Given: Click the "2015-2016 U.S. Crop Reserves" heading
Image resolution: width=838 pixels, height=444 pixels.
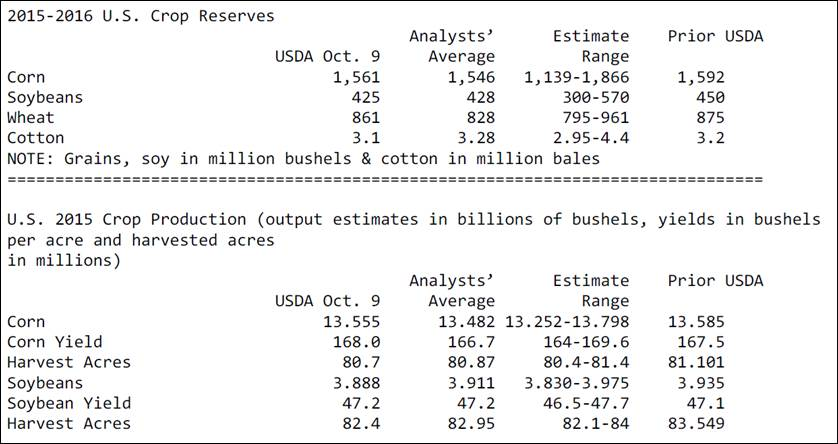Looking at the screenshot, I should (x=140, y=16).
